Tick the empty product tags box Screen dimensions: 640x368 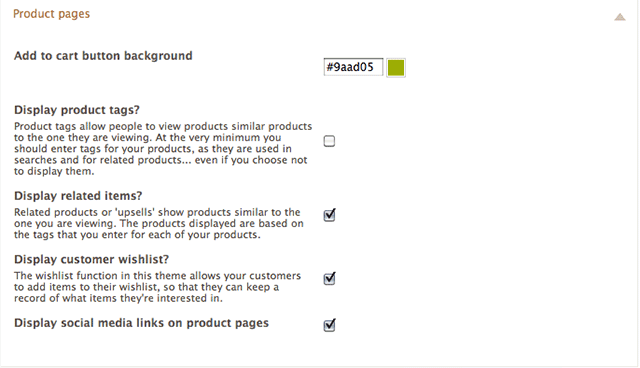(x=329, y=141)
